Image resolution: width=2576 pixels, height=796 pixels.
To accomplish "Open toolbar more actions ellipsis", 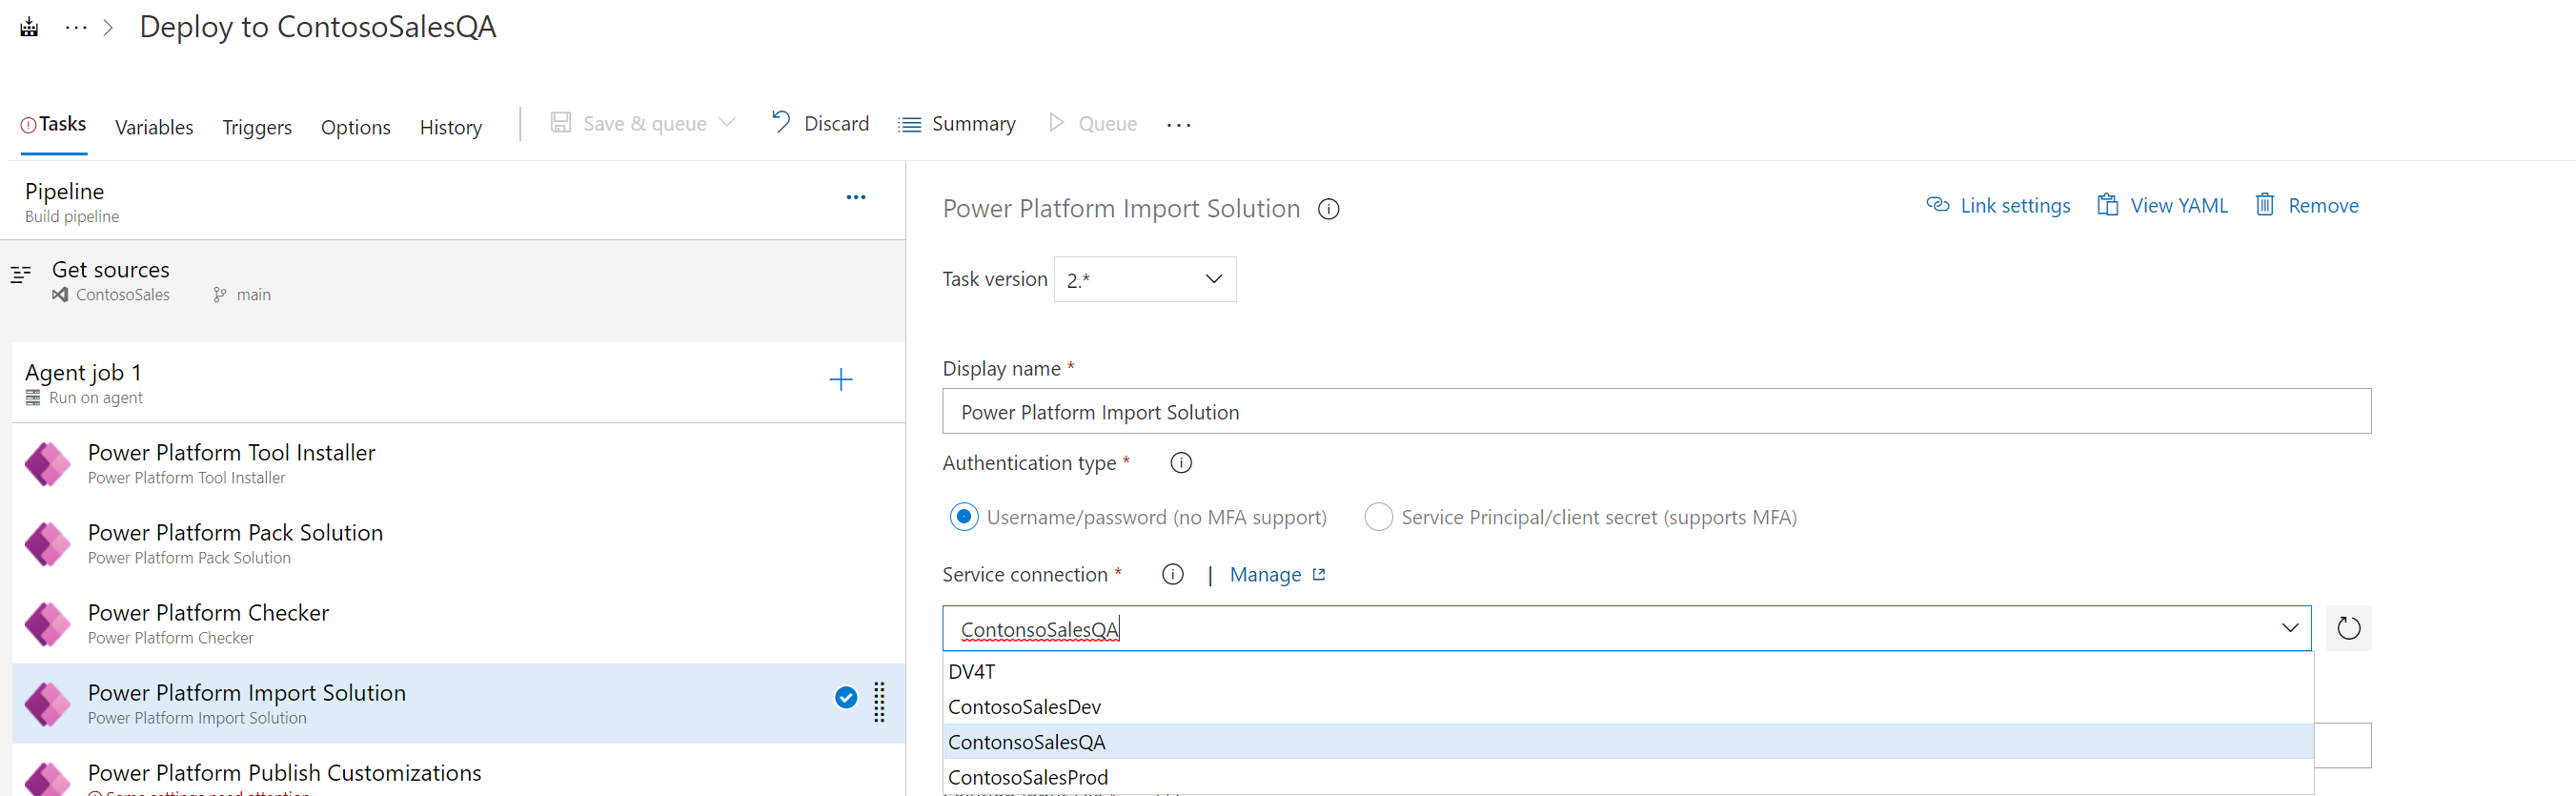I will [1178, 125].
